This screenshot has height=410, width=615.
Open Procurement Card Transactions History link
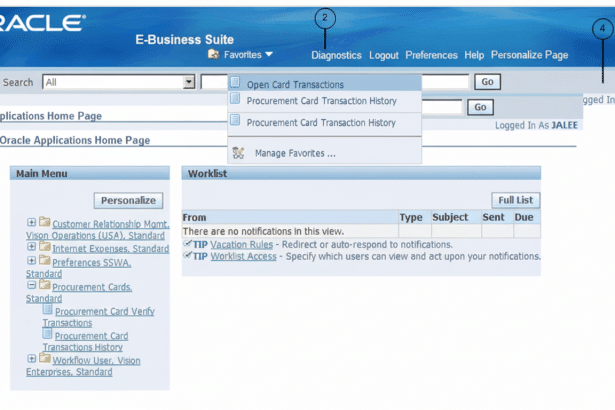tap(86, 341)
